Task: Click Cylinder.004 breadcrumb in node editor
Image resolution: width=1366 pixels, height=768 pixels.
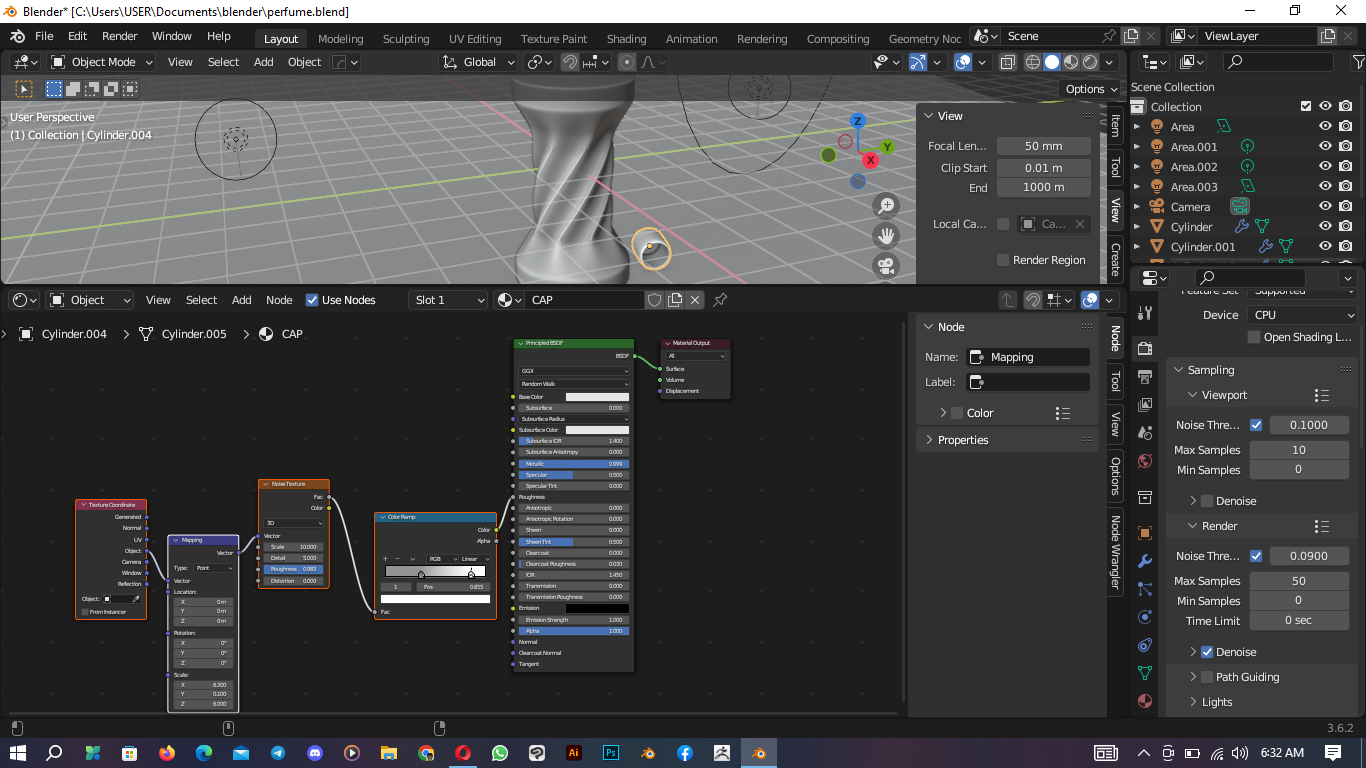Action: 74,334
